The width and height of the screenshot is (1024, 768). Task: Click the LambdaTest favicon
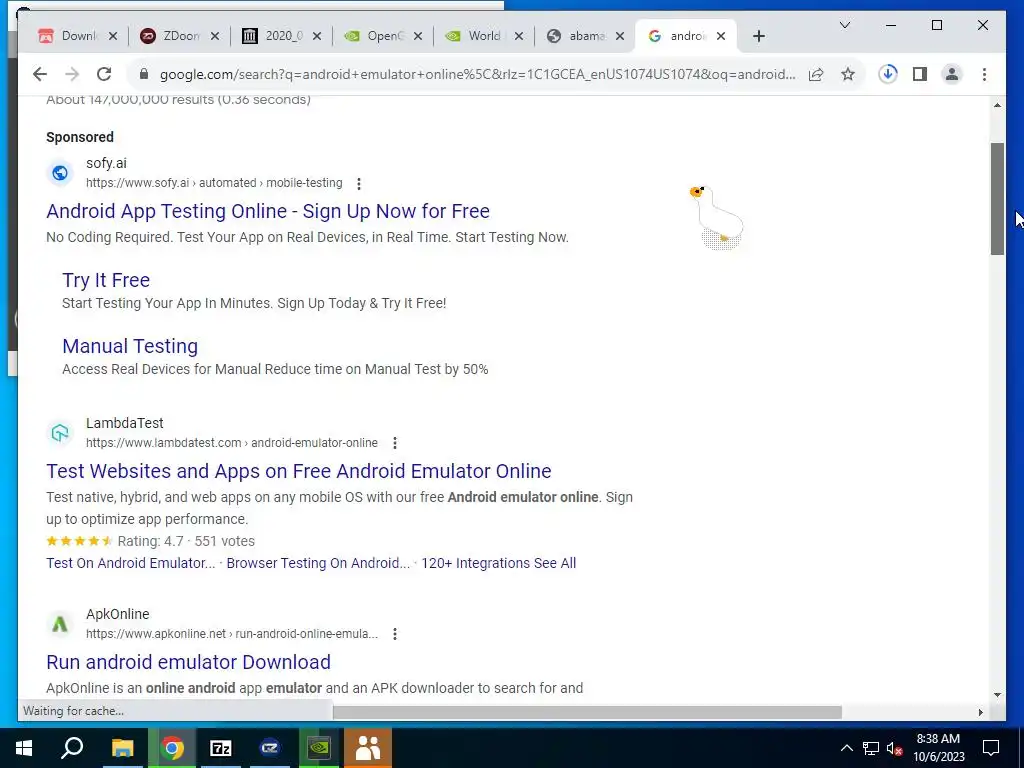[60, 433]
